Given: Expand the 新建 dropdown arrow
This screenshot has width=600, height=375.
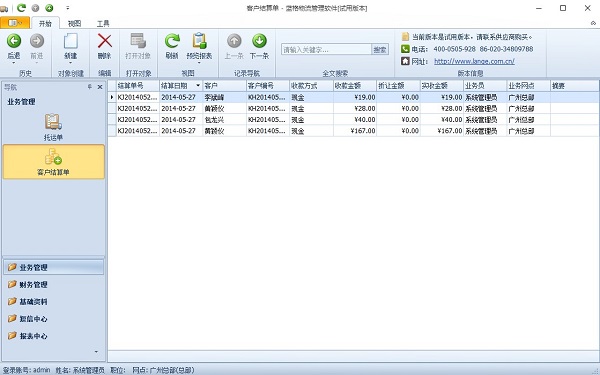Looking at the screenshot, I should [71, 63].
